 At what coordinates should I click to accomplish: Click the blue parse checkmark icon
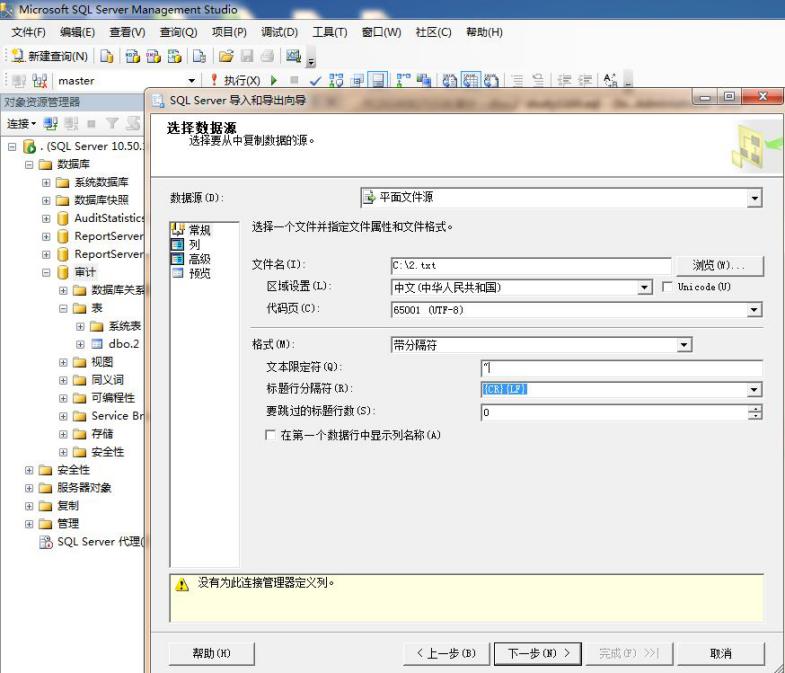[315, 80]
